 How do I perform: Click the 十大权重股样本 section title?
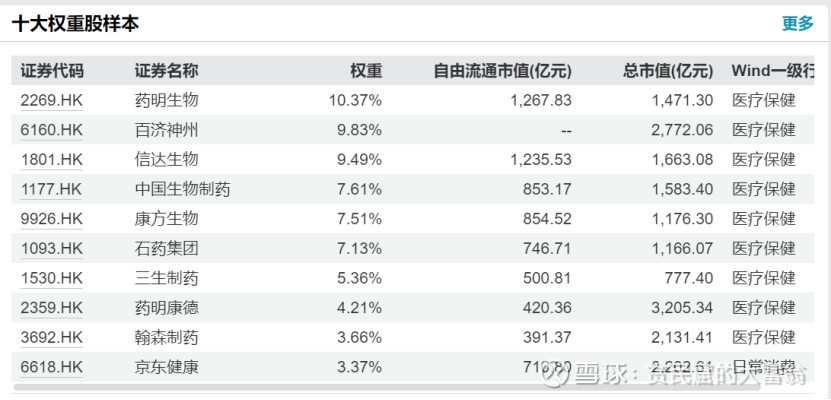coord(75,24)
